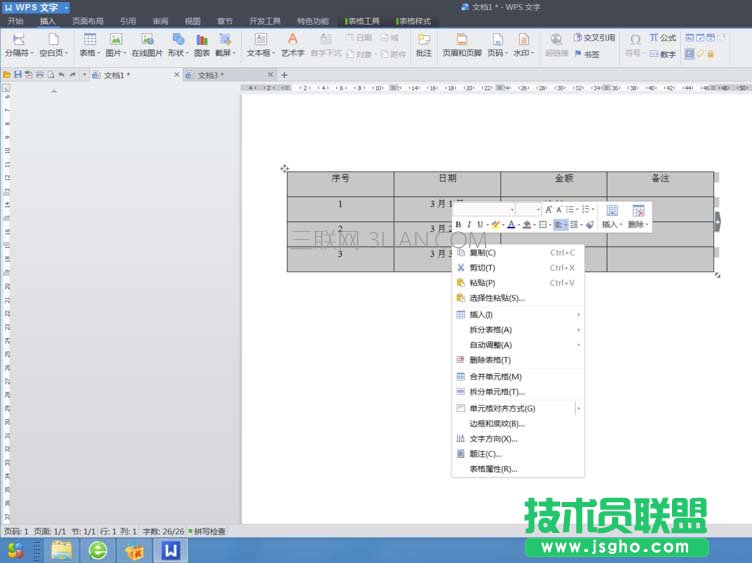The image size is (752, 563).
Task: Open the font size dropdown in mini toolbar
Action: [539, 210]
